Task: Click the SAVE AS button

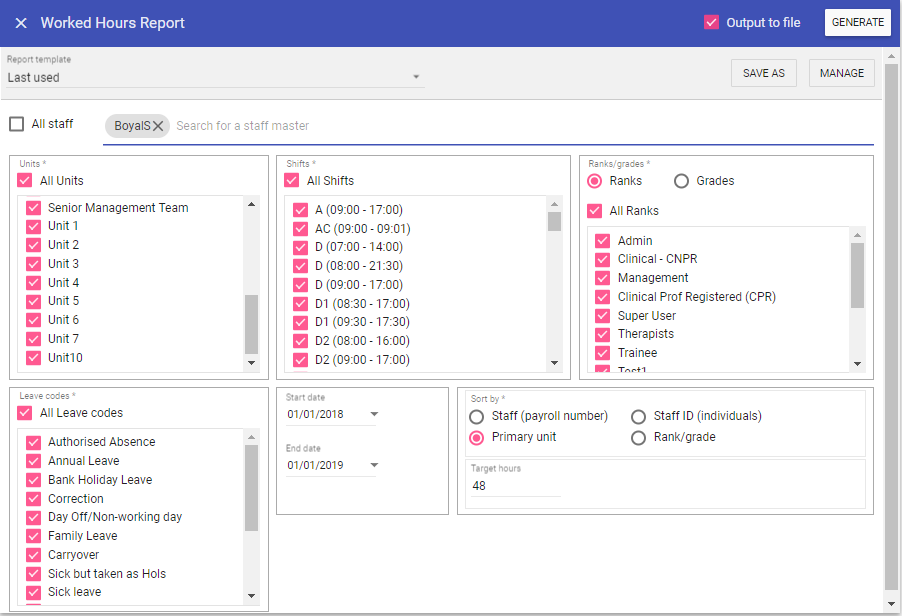Action: tap(764, 73)
